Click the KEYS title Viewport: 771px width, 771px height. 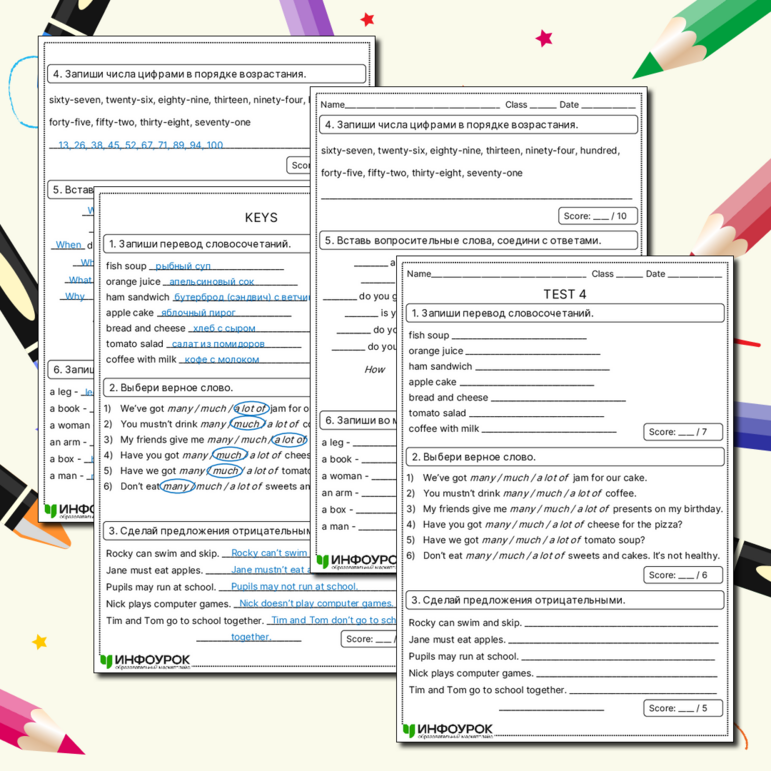tap(261, 217)
